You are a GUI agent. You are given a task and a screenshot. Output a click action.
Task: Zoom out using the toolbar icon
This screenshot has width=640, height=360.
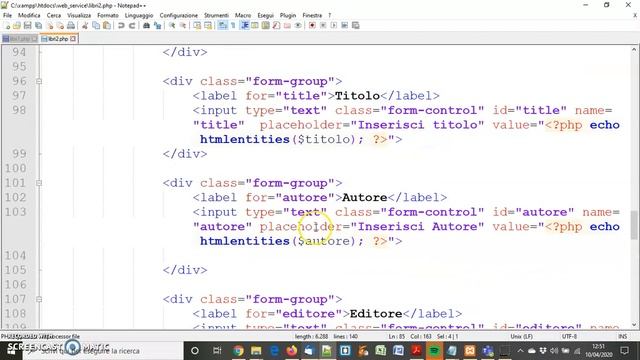pyautogui.click(x=183, y=25)
